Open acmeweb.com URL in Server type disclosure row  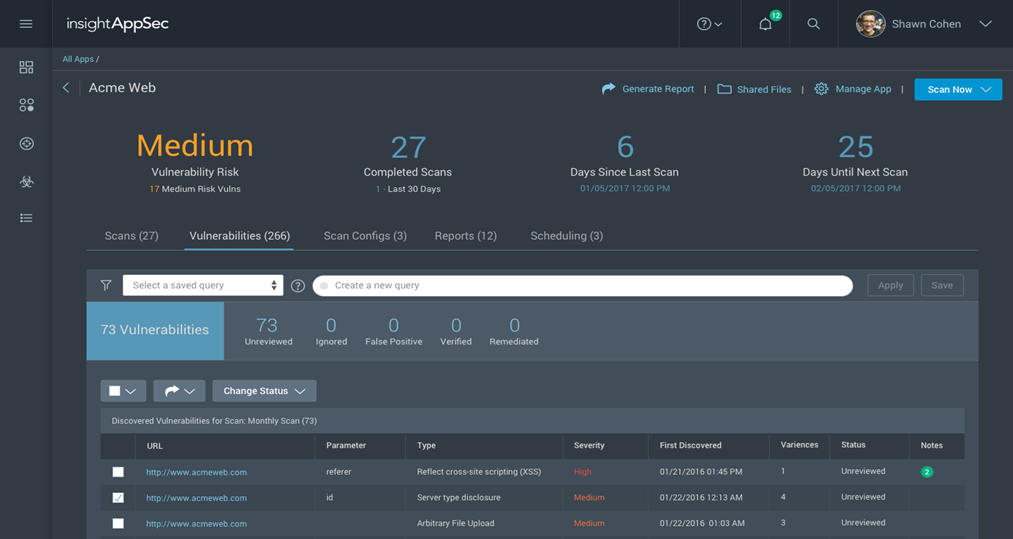point(196,498)
